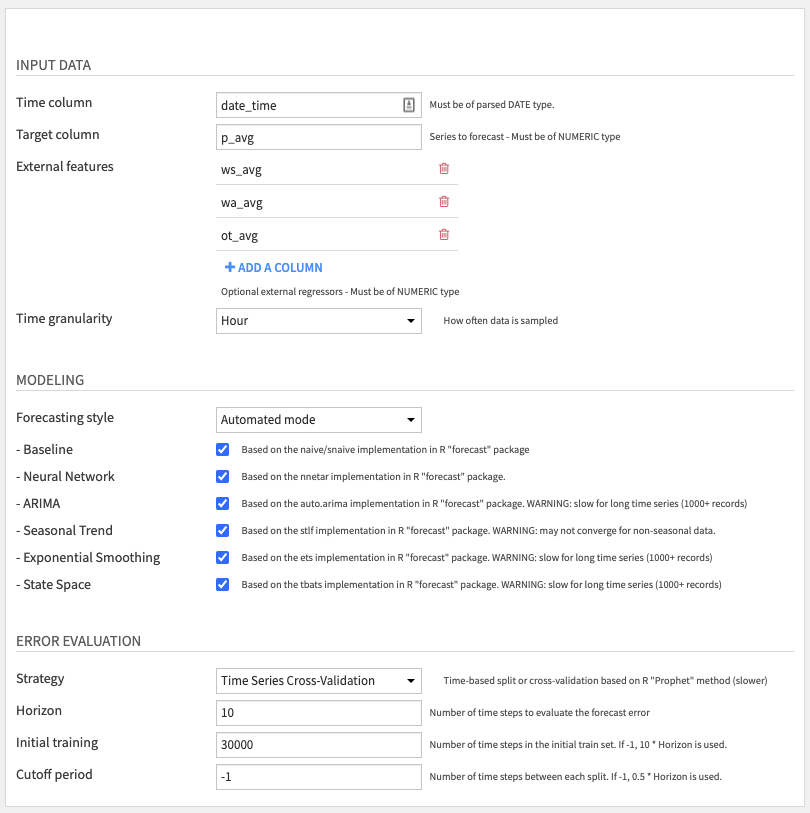Toggle the Exponential Smoothing checkbox

(222, 557)
